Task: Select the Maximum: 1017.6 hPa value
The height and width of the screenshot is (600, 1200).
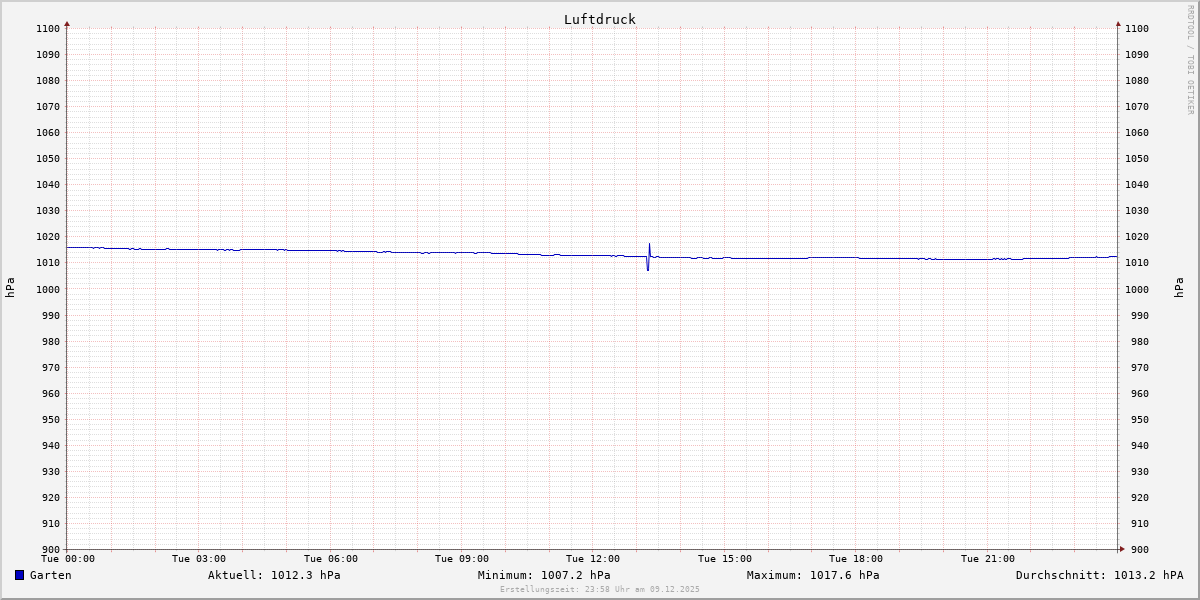Action: 813,575
